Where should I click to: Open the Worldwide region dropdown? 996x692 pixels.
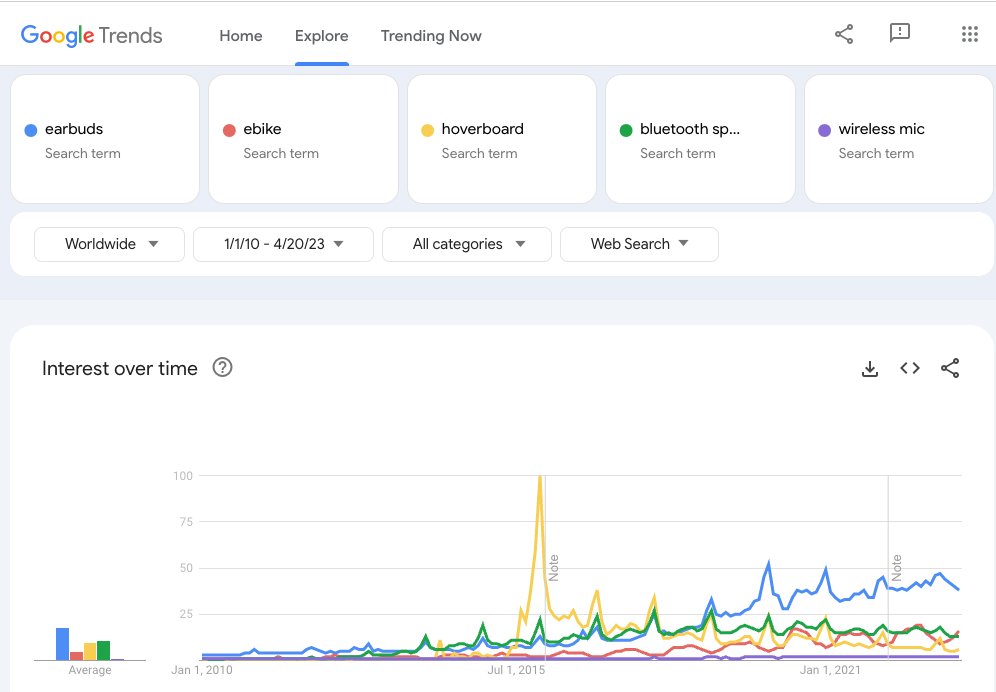coord(109,244)
